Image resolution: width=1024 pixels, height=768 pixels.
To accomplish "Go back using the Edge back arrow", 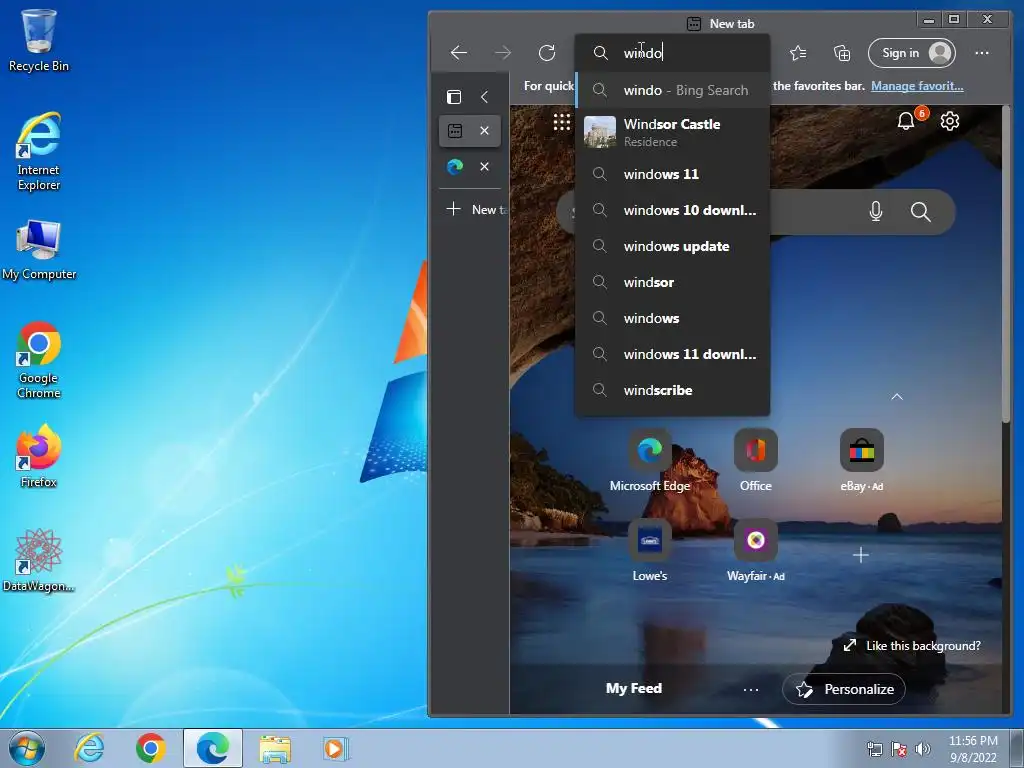I will [459, 53].
